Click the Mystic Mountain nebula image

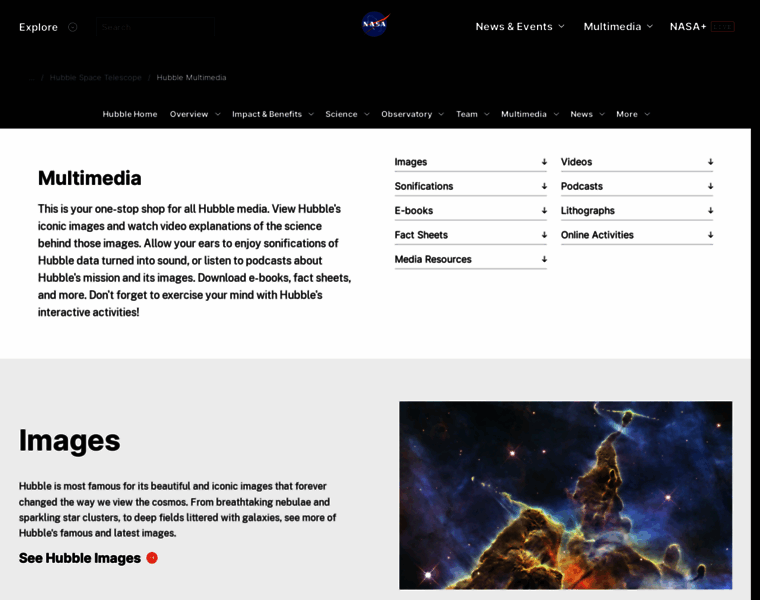[x=566, y=495]
